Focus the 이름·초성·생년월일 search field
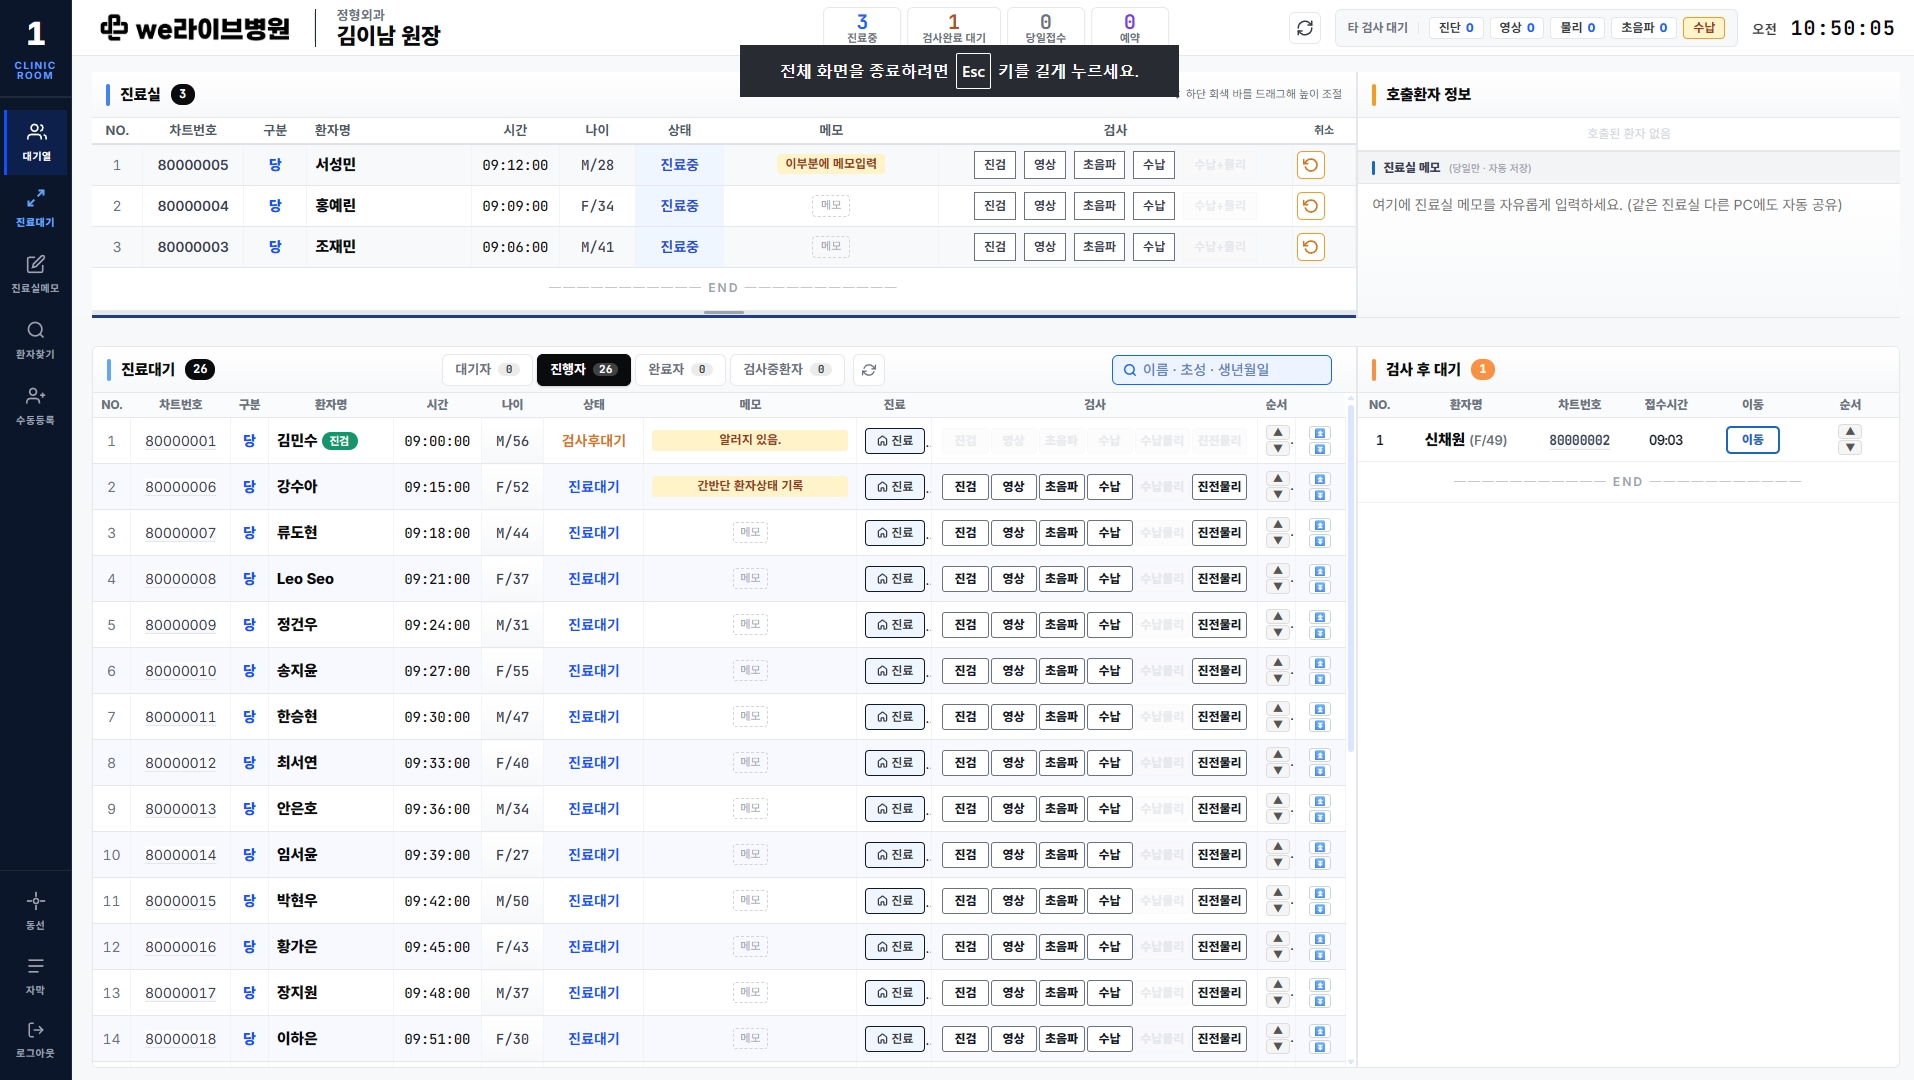The height and width of the screenshot is (1080, 1914). coord(1222,370)
